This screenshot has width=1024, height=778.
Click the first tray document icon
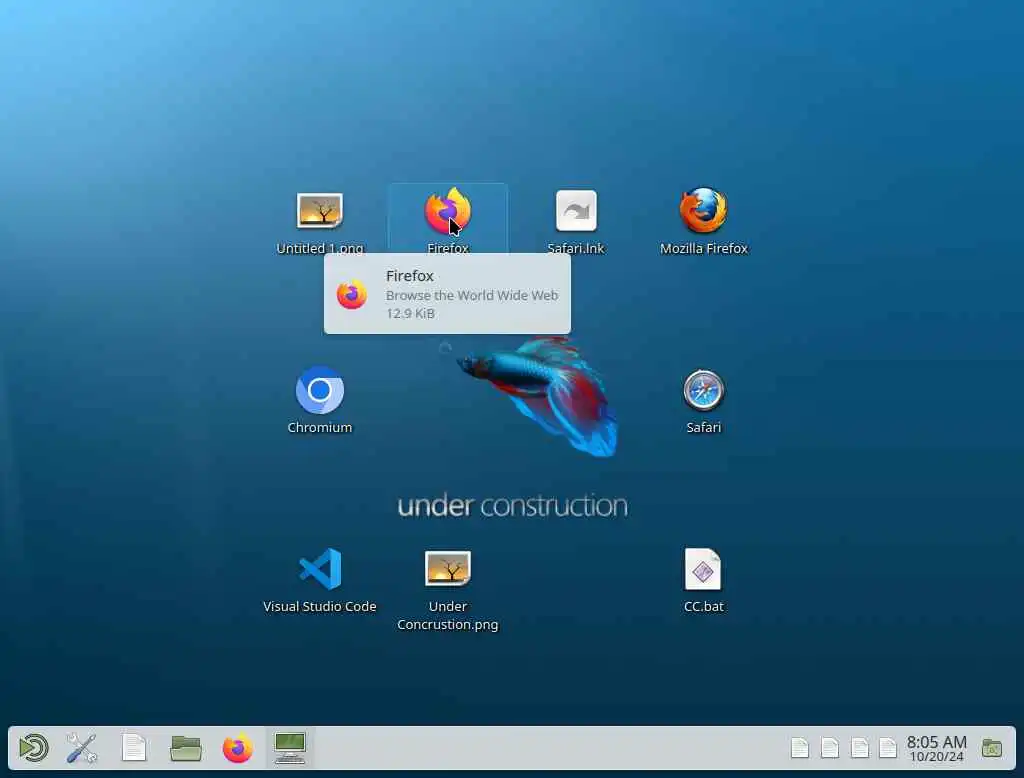(800, 748)
